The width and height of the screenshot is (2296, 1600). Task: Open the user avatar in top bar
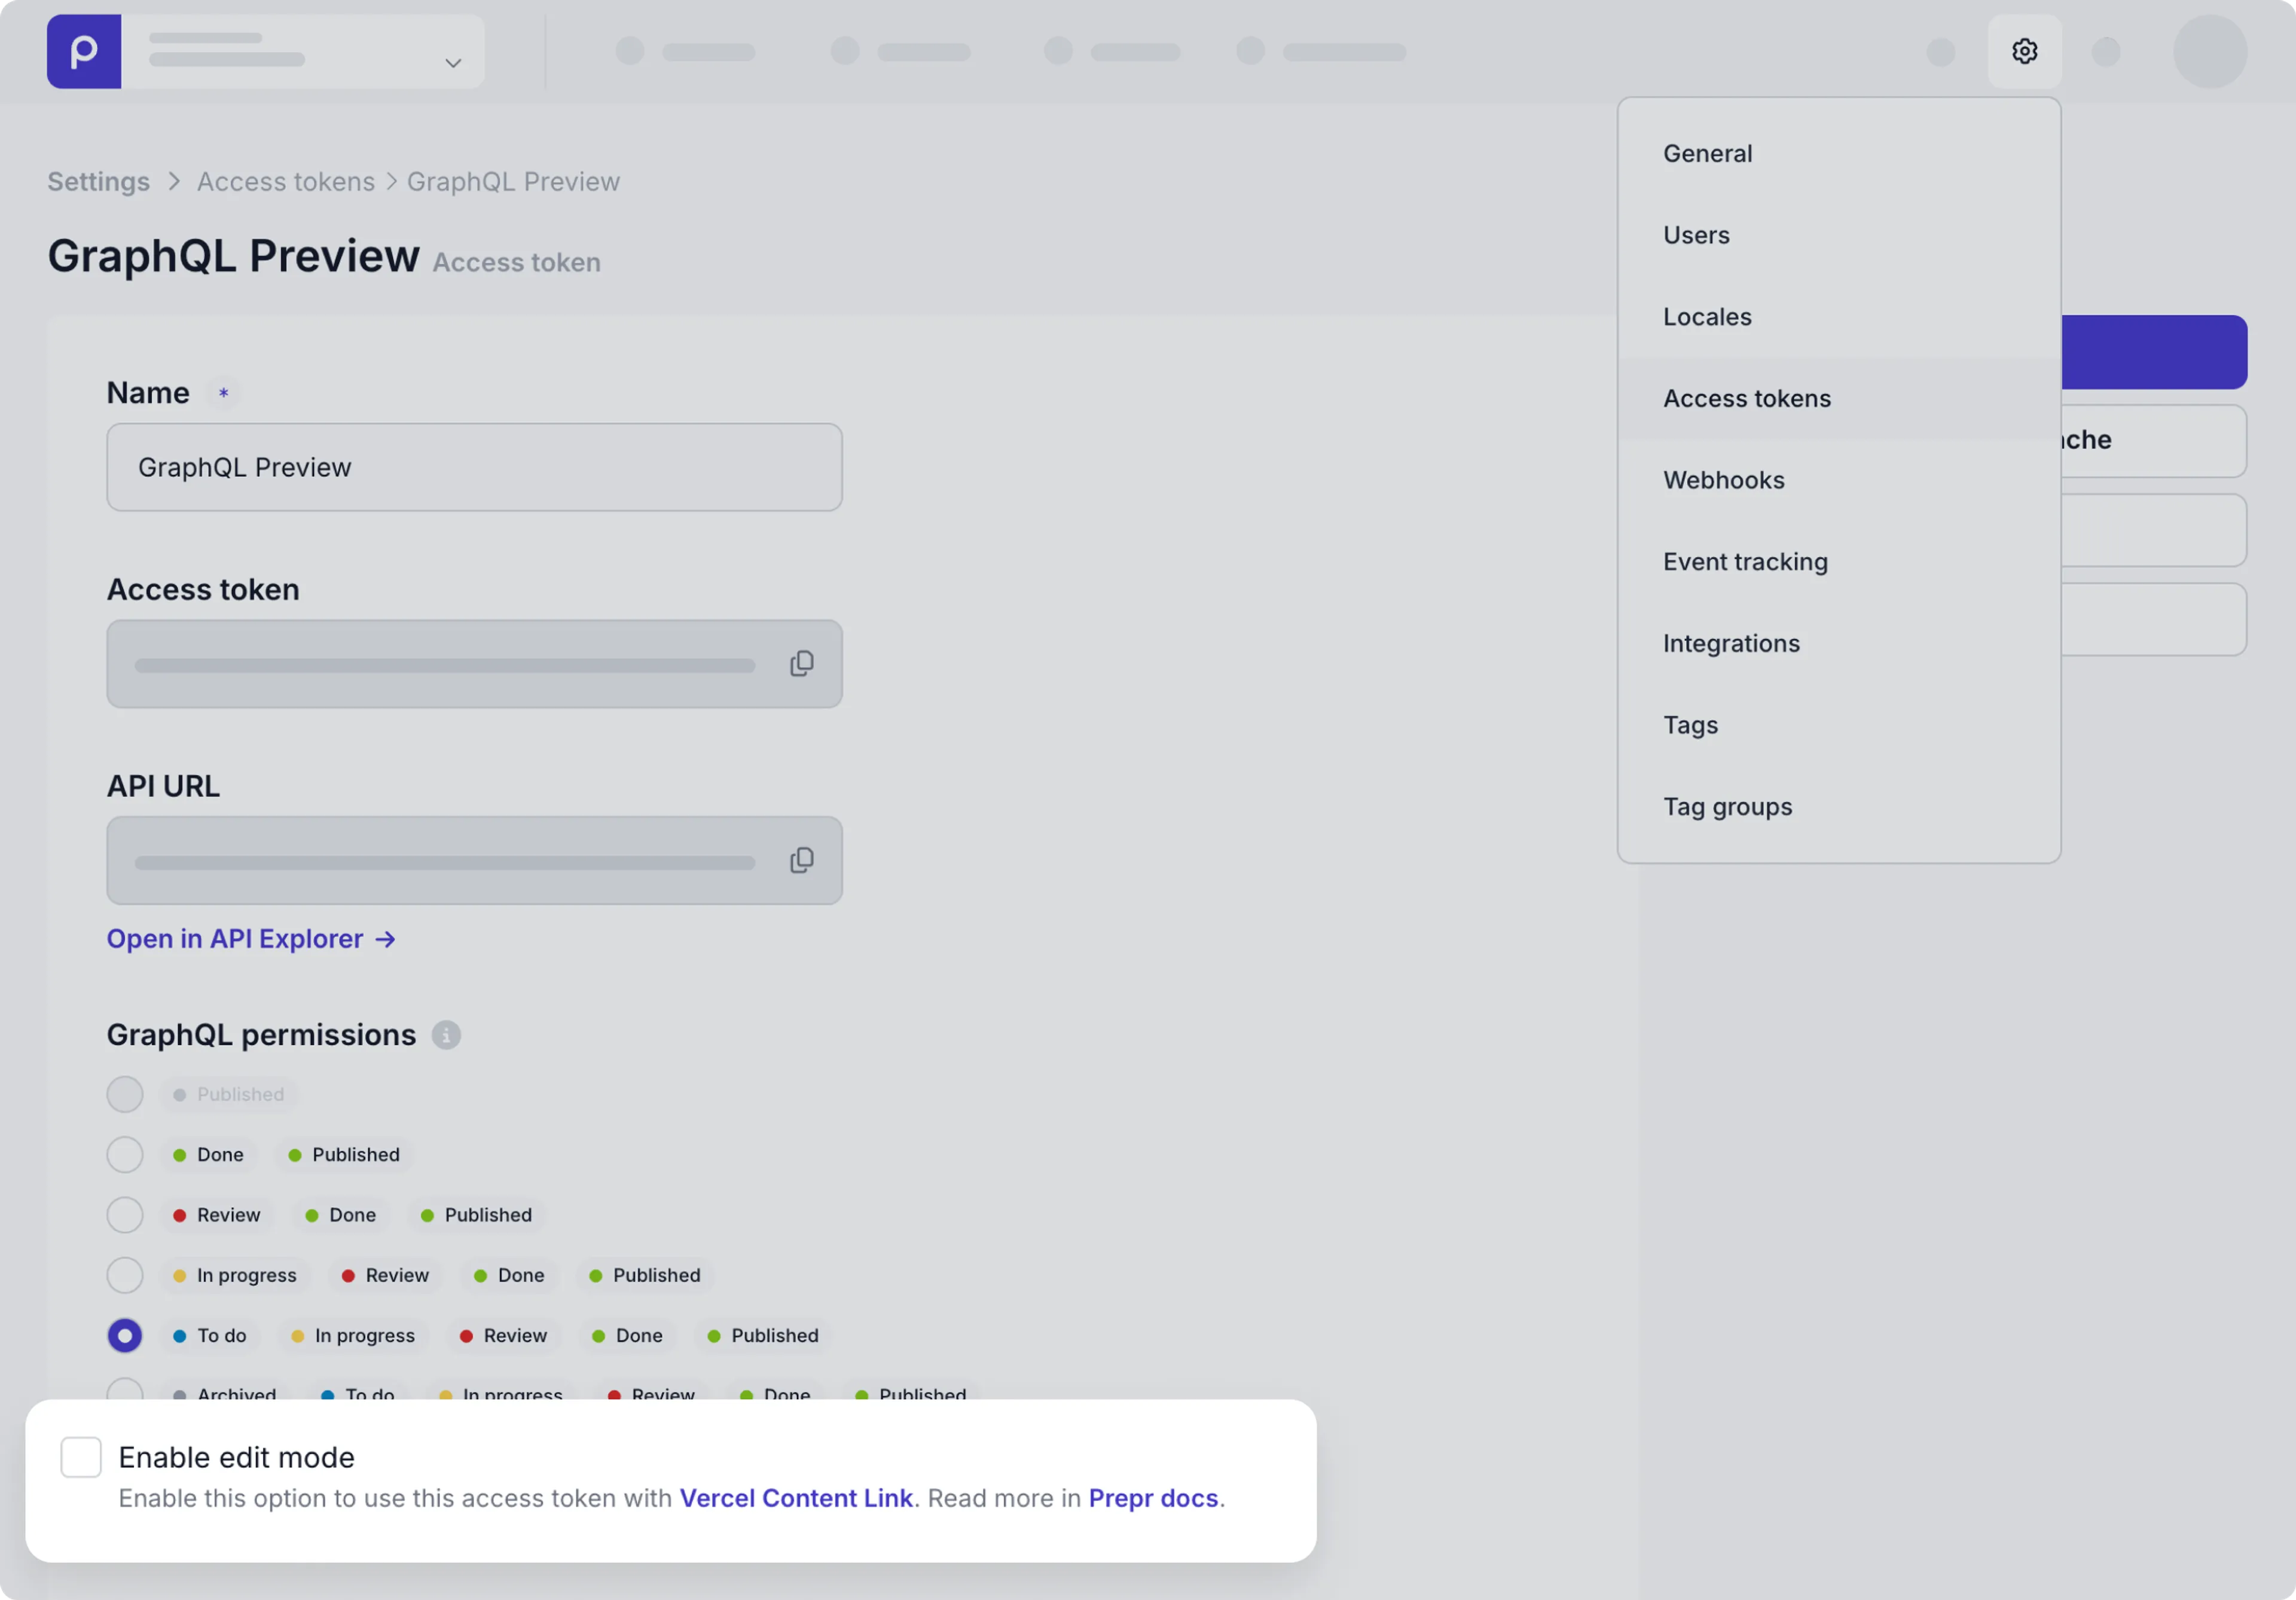tap(2209, 51)
